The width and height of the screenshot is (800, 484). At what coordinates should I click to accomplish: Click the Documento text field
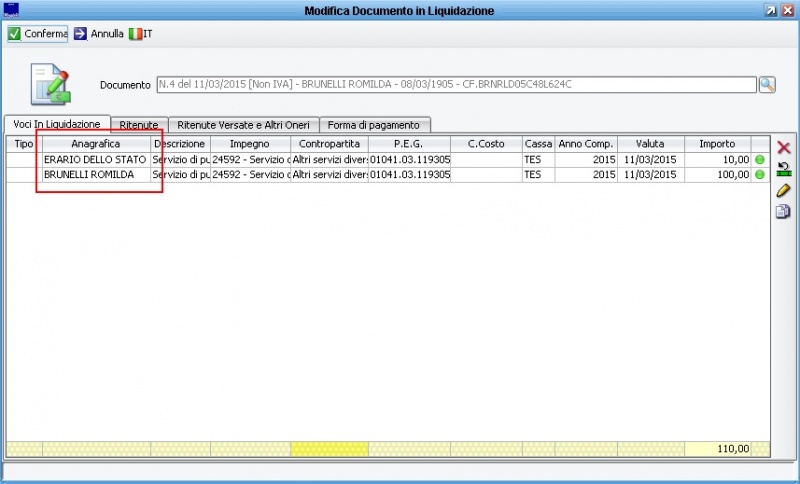pyautogui.click(x=456, y=85)
